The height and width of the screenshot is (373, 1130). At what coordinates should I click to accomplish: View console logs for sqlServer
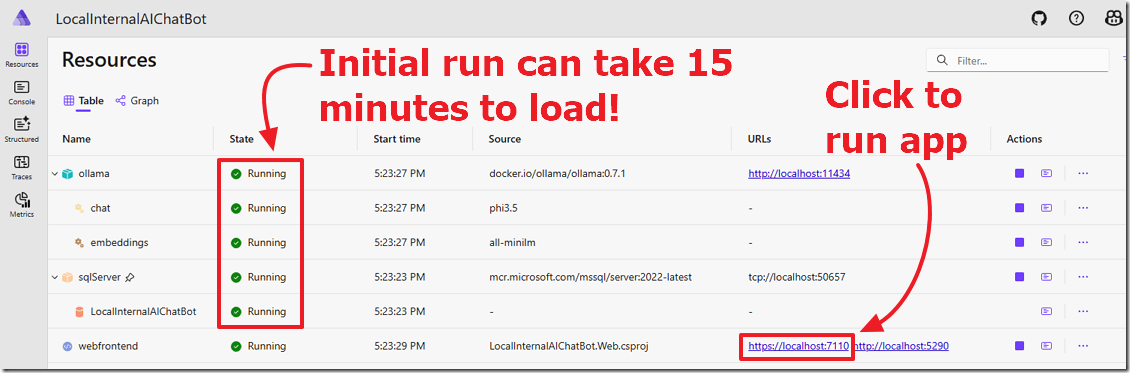(x=1046, y=277)
